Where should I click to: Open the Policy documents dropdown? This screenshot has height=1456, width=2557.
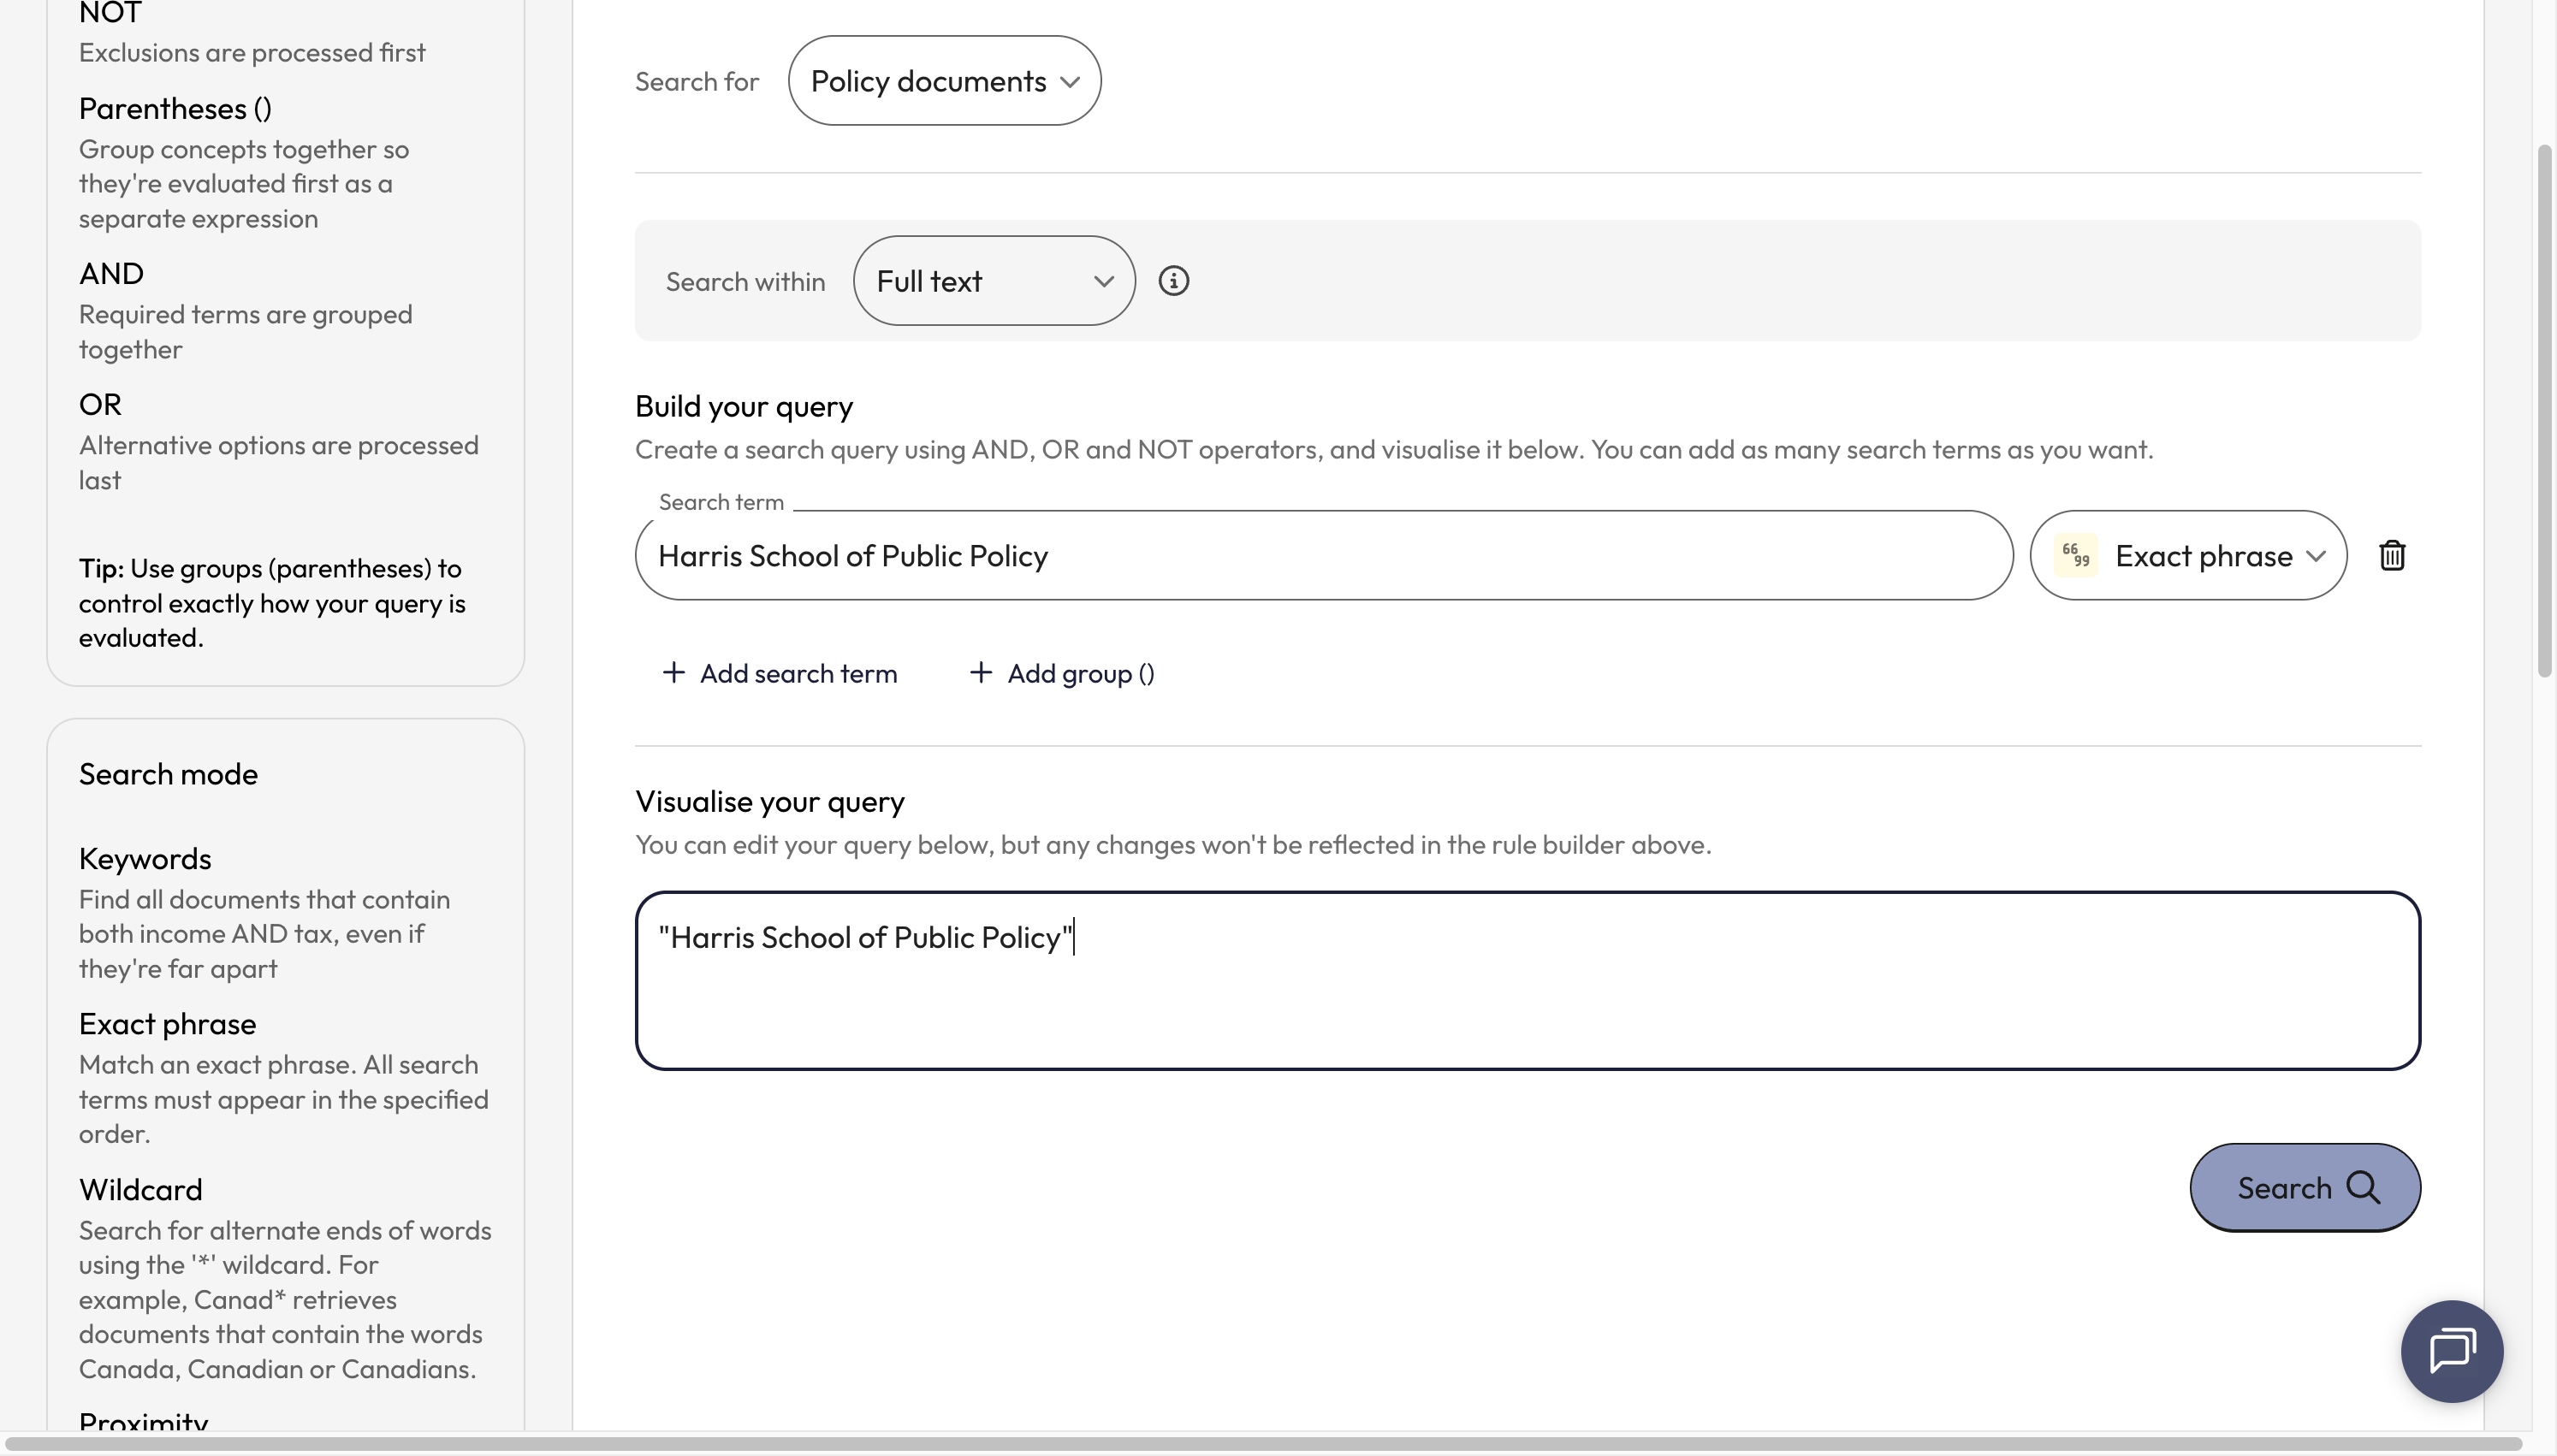944,81
